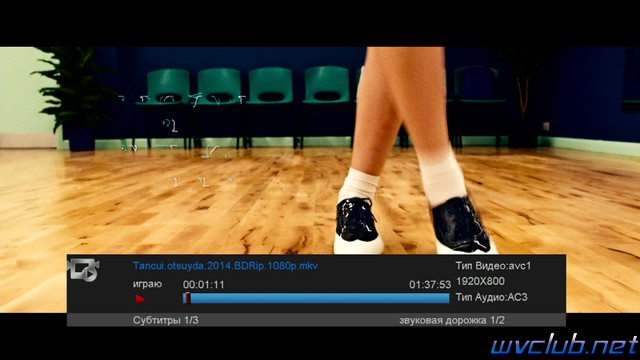Click the far right end of progress bar

pyautogui.click(x=448, y=298)
